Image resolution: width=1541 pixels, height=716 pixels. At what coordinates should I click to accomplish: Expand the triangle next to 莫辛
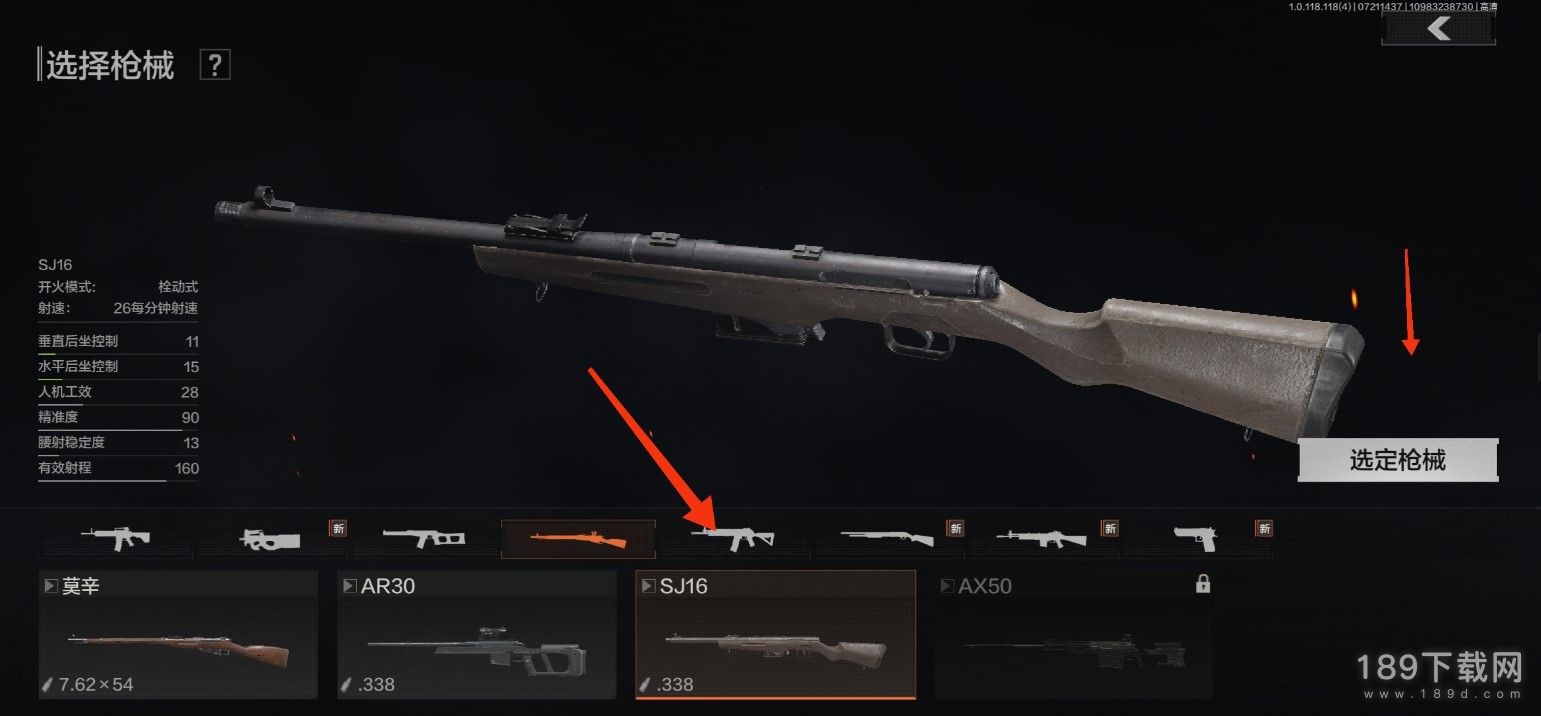click(x=50, y=586)
